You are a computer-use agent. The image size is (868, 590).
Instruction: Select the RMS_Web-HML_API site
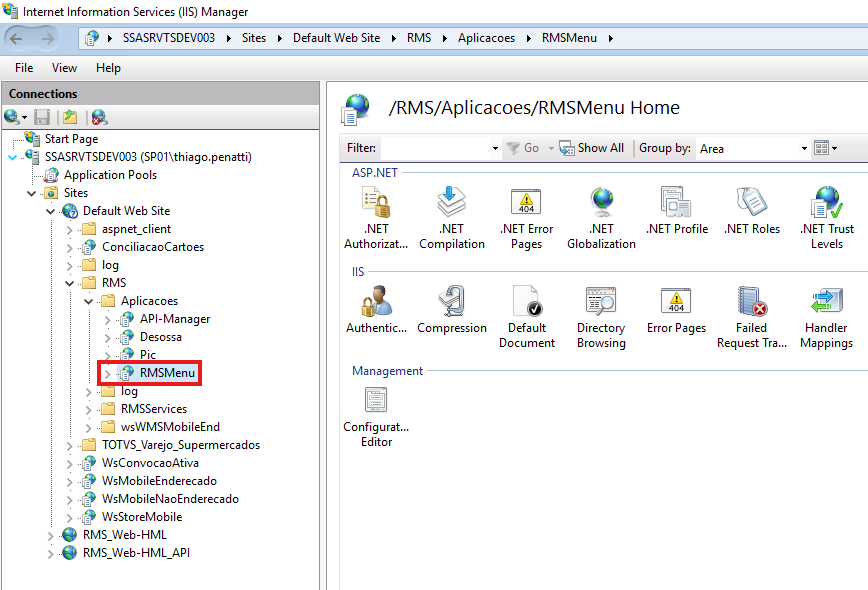pos(136,553)
